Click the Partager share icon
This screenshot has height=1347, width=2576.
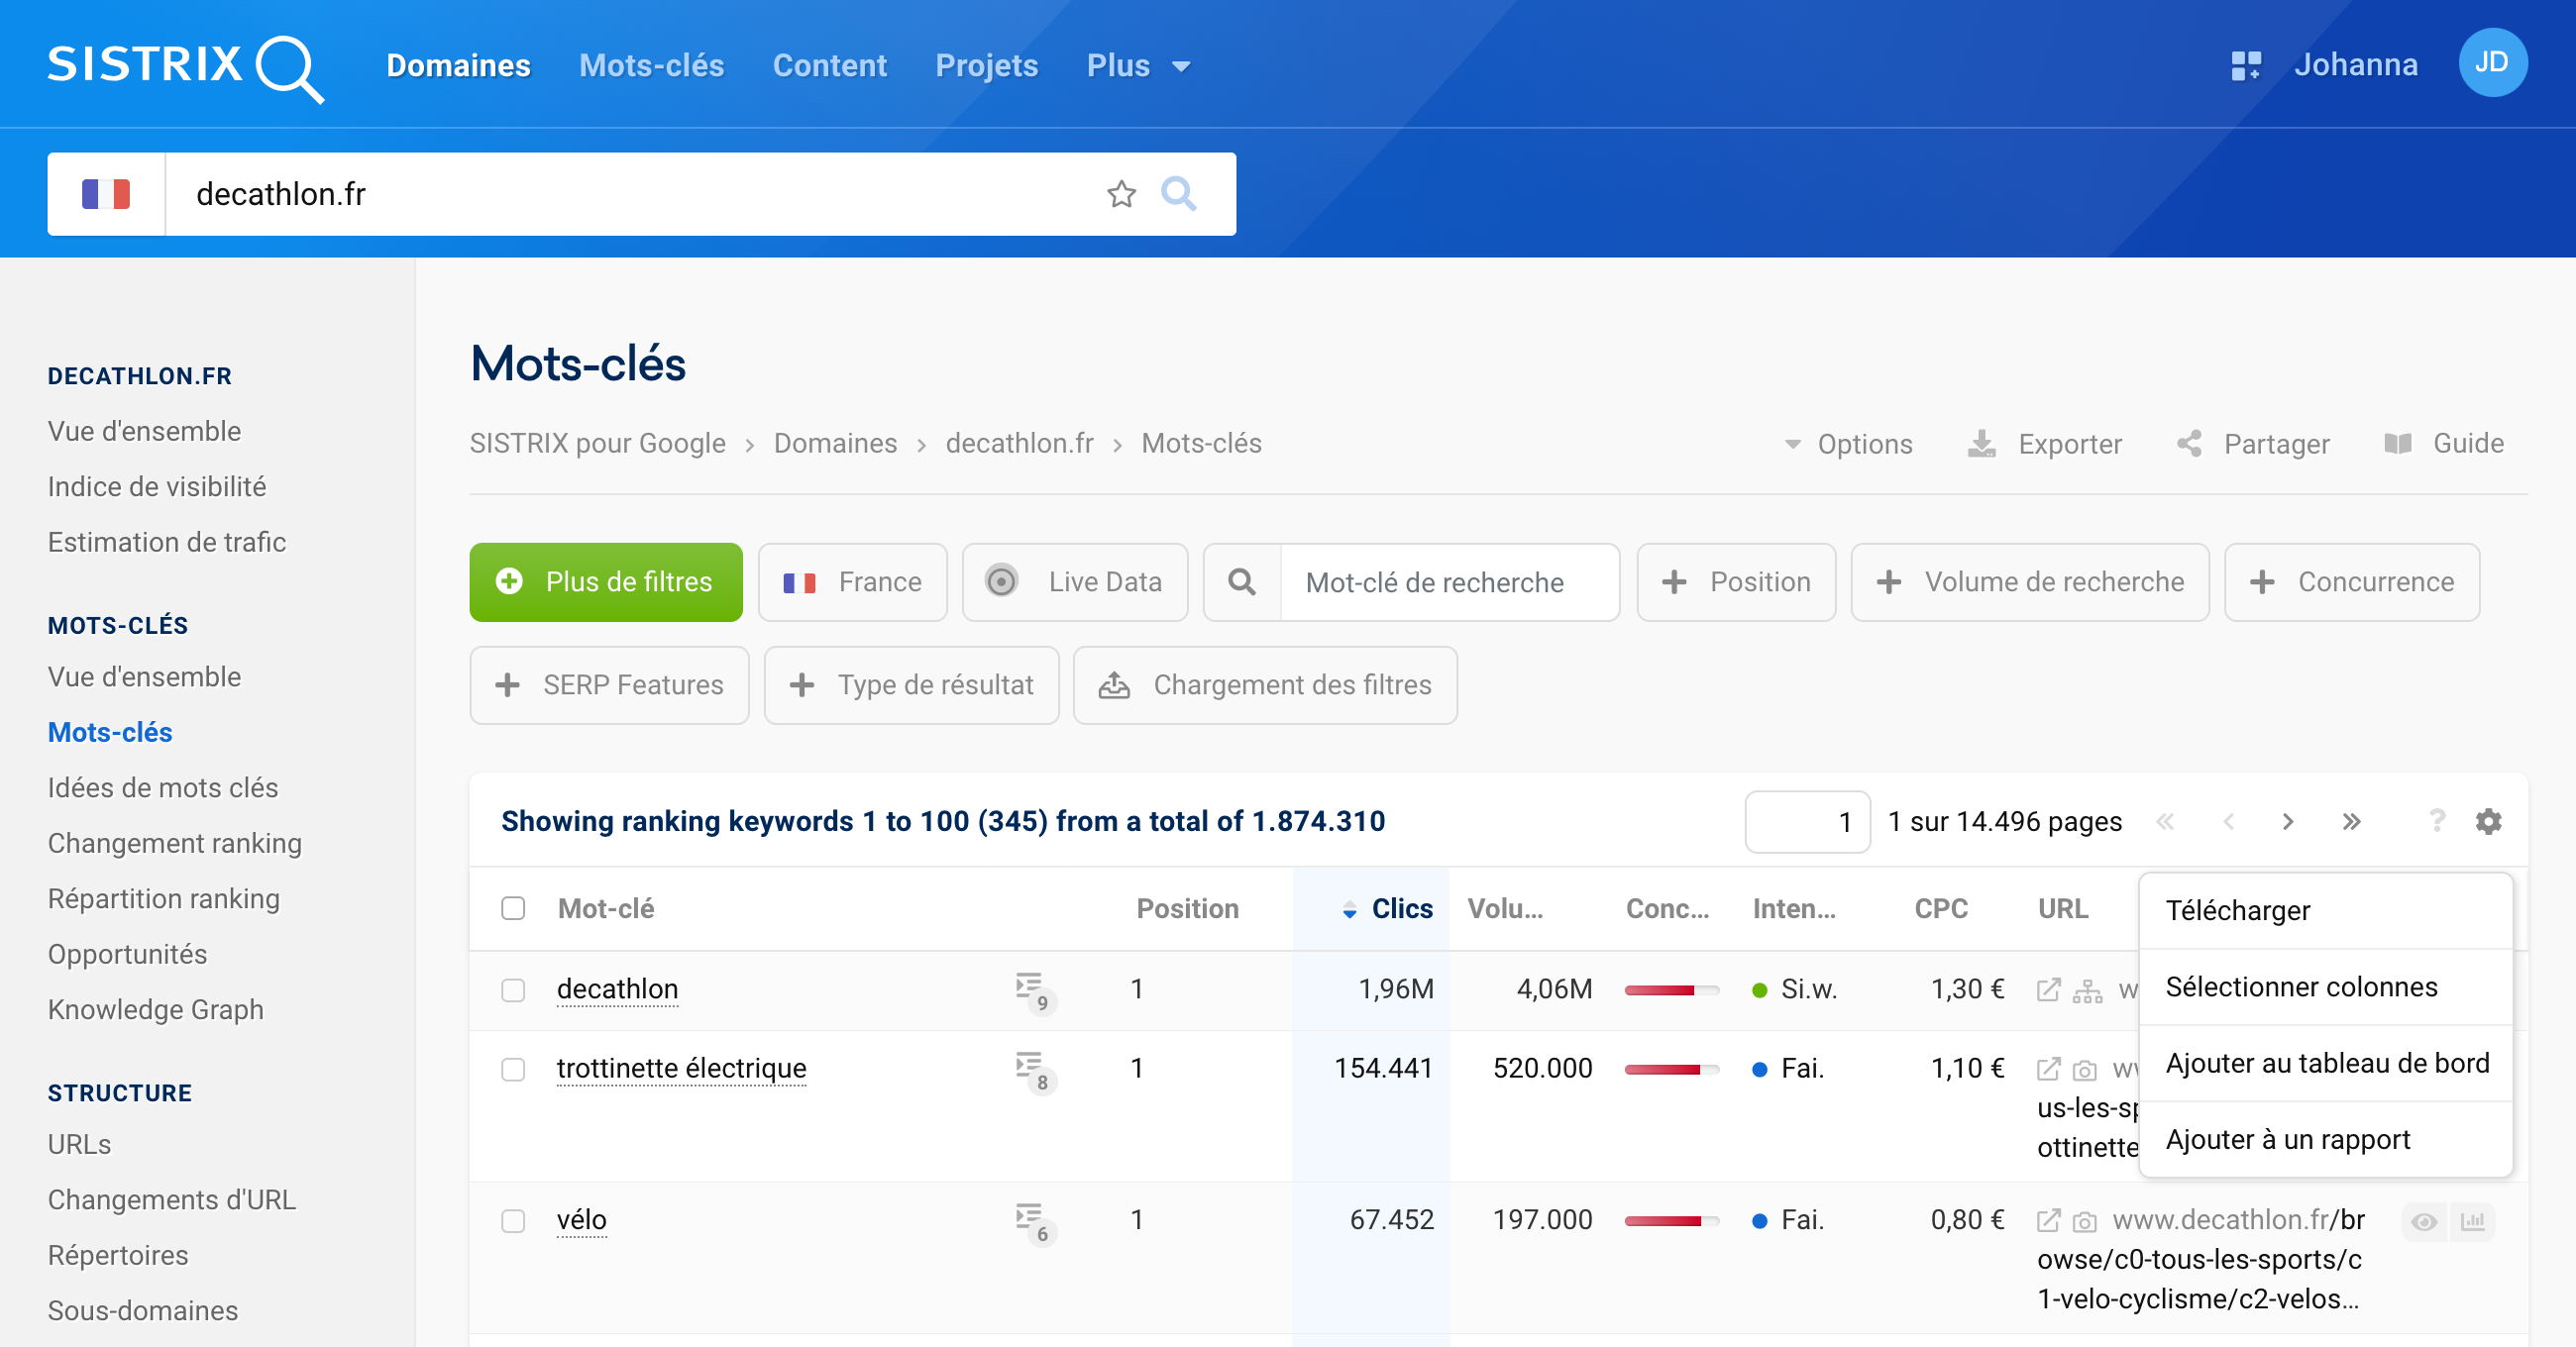(2189, 444)
